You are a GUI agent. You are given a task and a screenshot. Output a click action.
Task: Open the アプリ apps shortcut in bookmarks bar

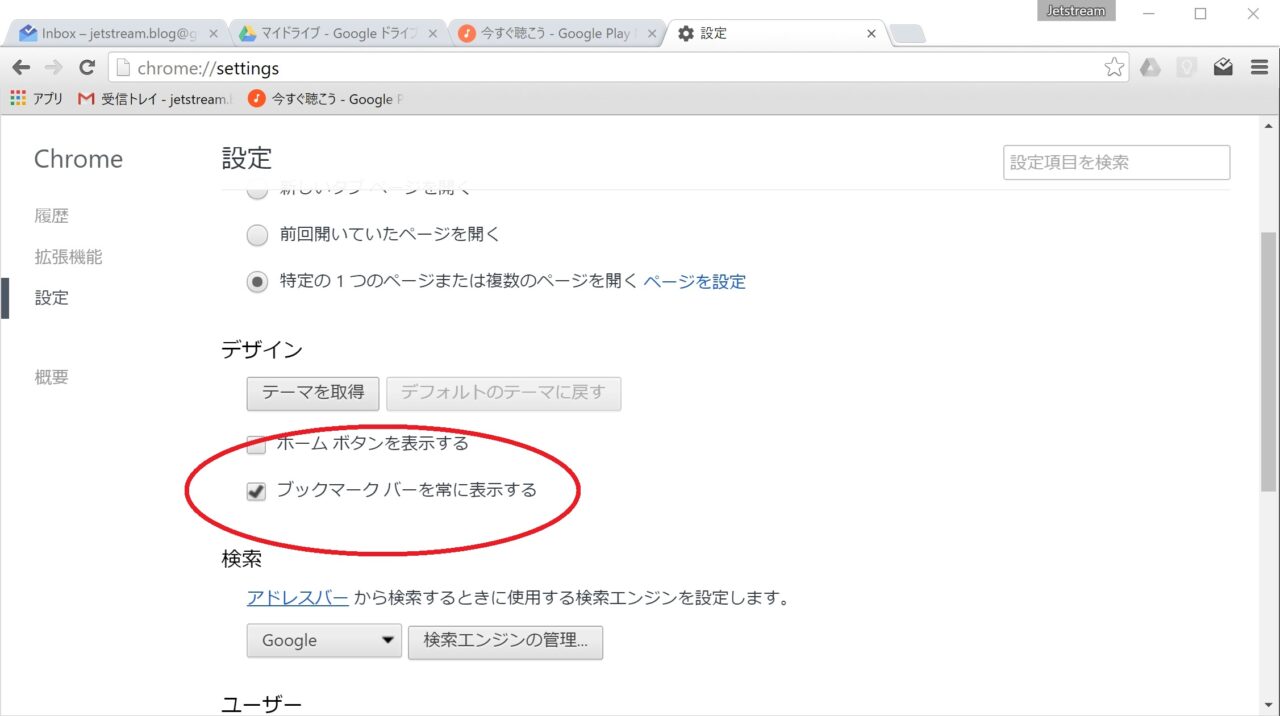[x=36, y=99]
